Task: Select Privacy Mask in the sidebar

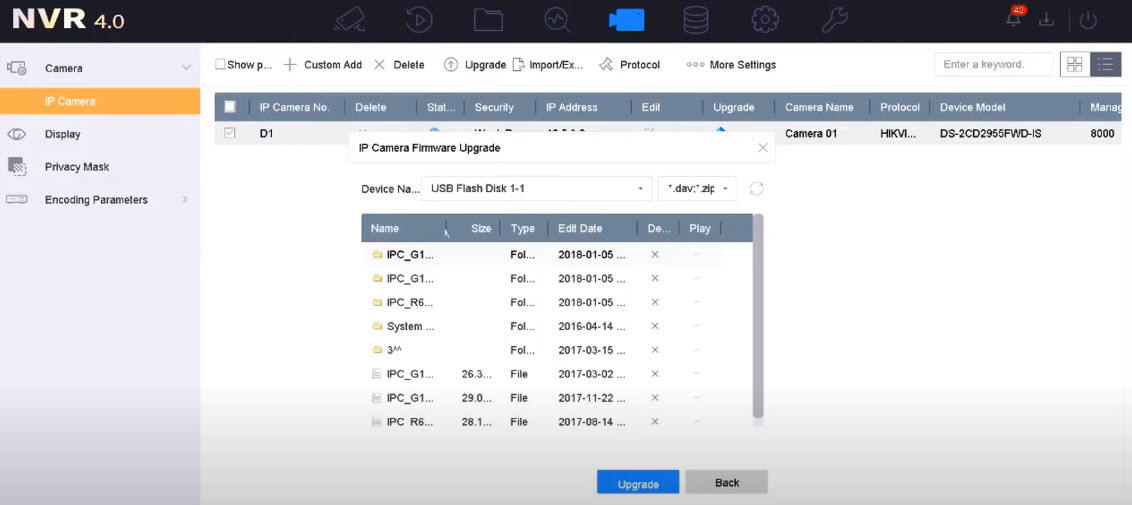Action: (77, 167)
